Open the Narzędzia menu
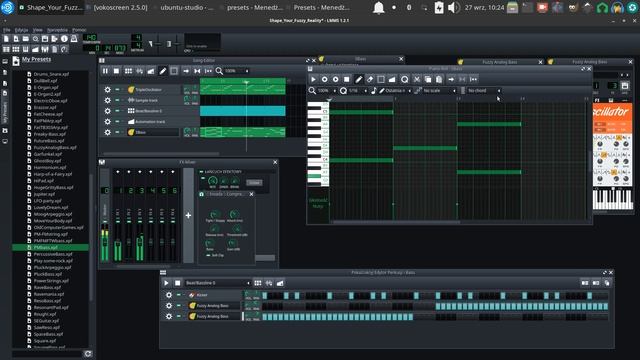This screenshot has height=360, width=640. point(57,30)
